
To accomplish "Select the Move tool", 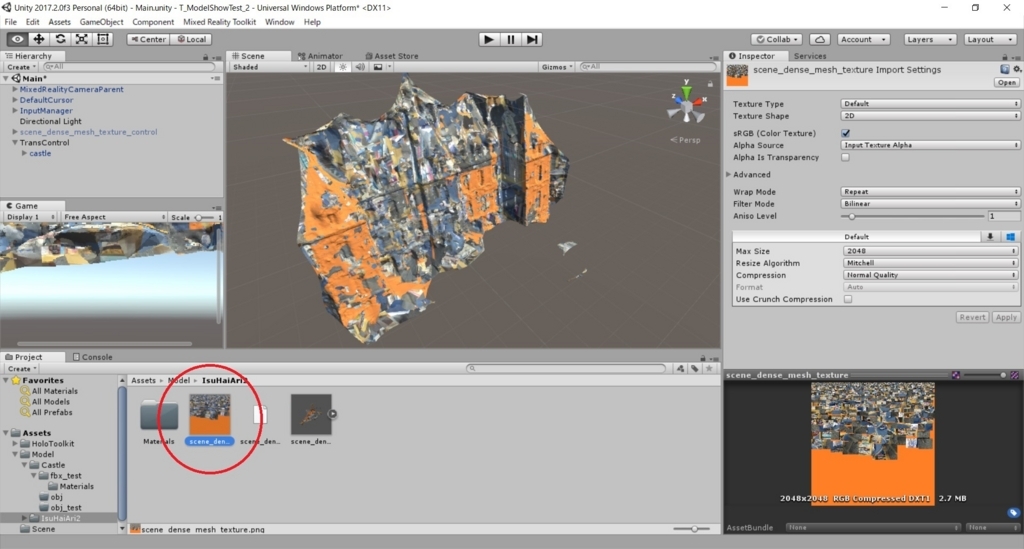I will 39,39.
